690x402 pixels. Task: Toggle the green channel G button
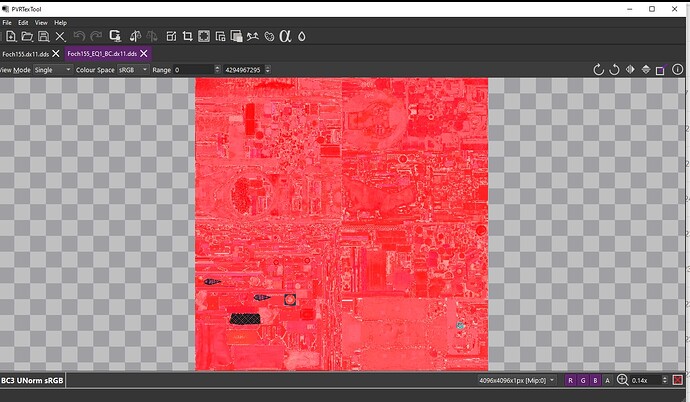583,380
